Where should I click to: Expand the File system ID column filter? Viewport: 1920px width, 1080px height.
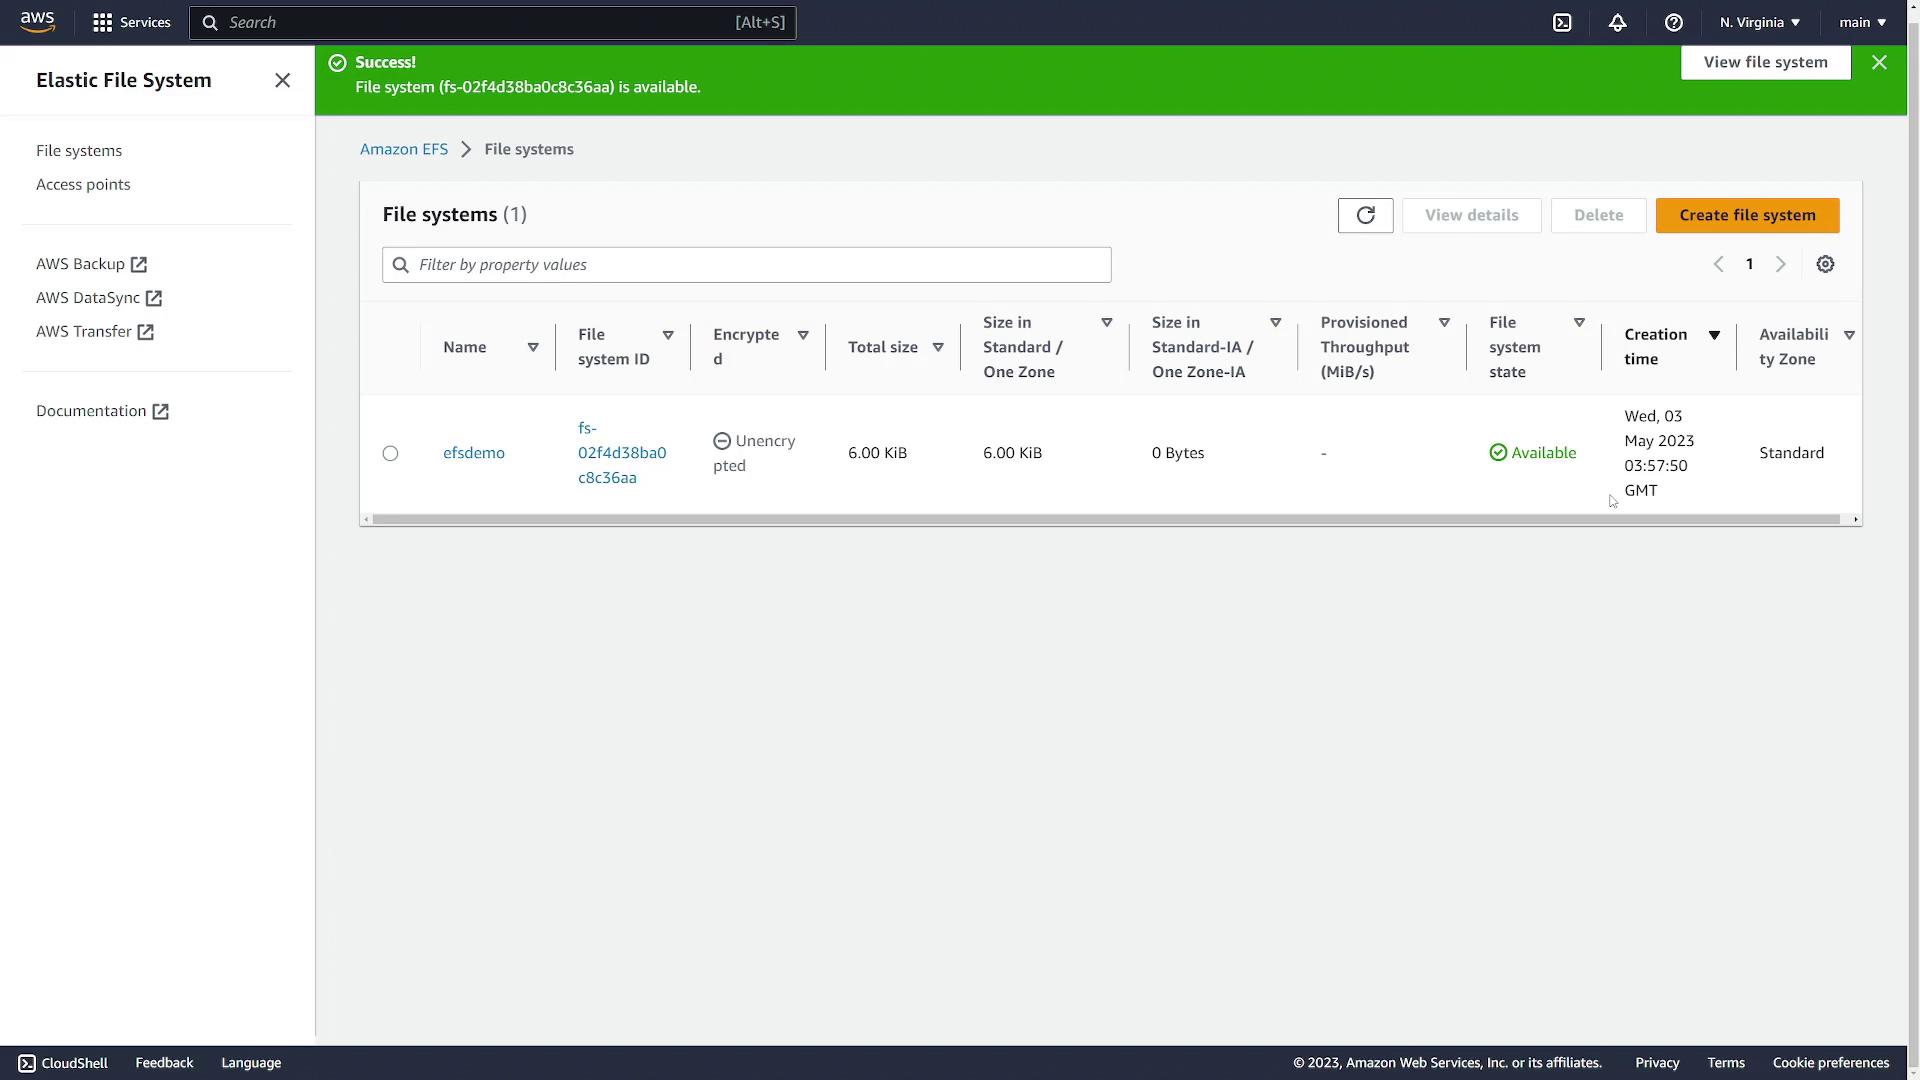[669, 334]
